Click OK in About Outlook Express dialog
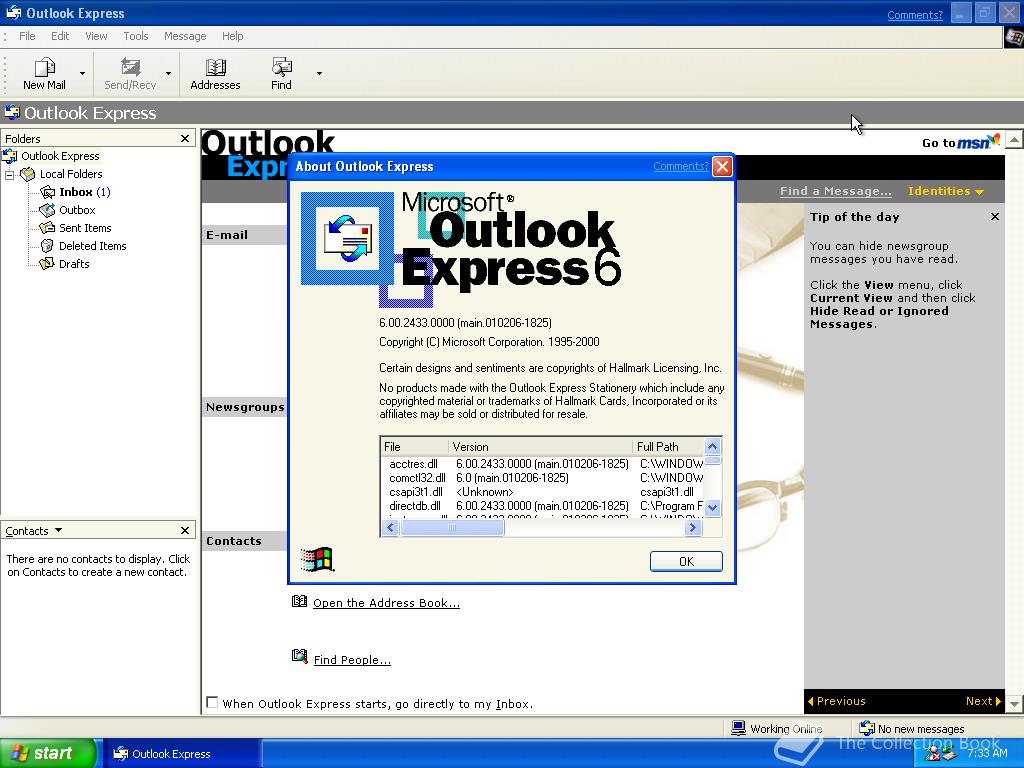This screenshot has height=768, width=1024. pos(686,562)
